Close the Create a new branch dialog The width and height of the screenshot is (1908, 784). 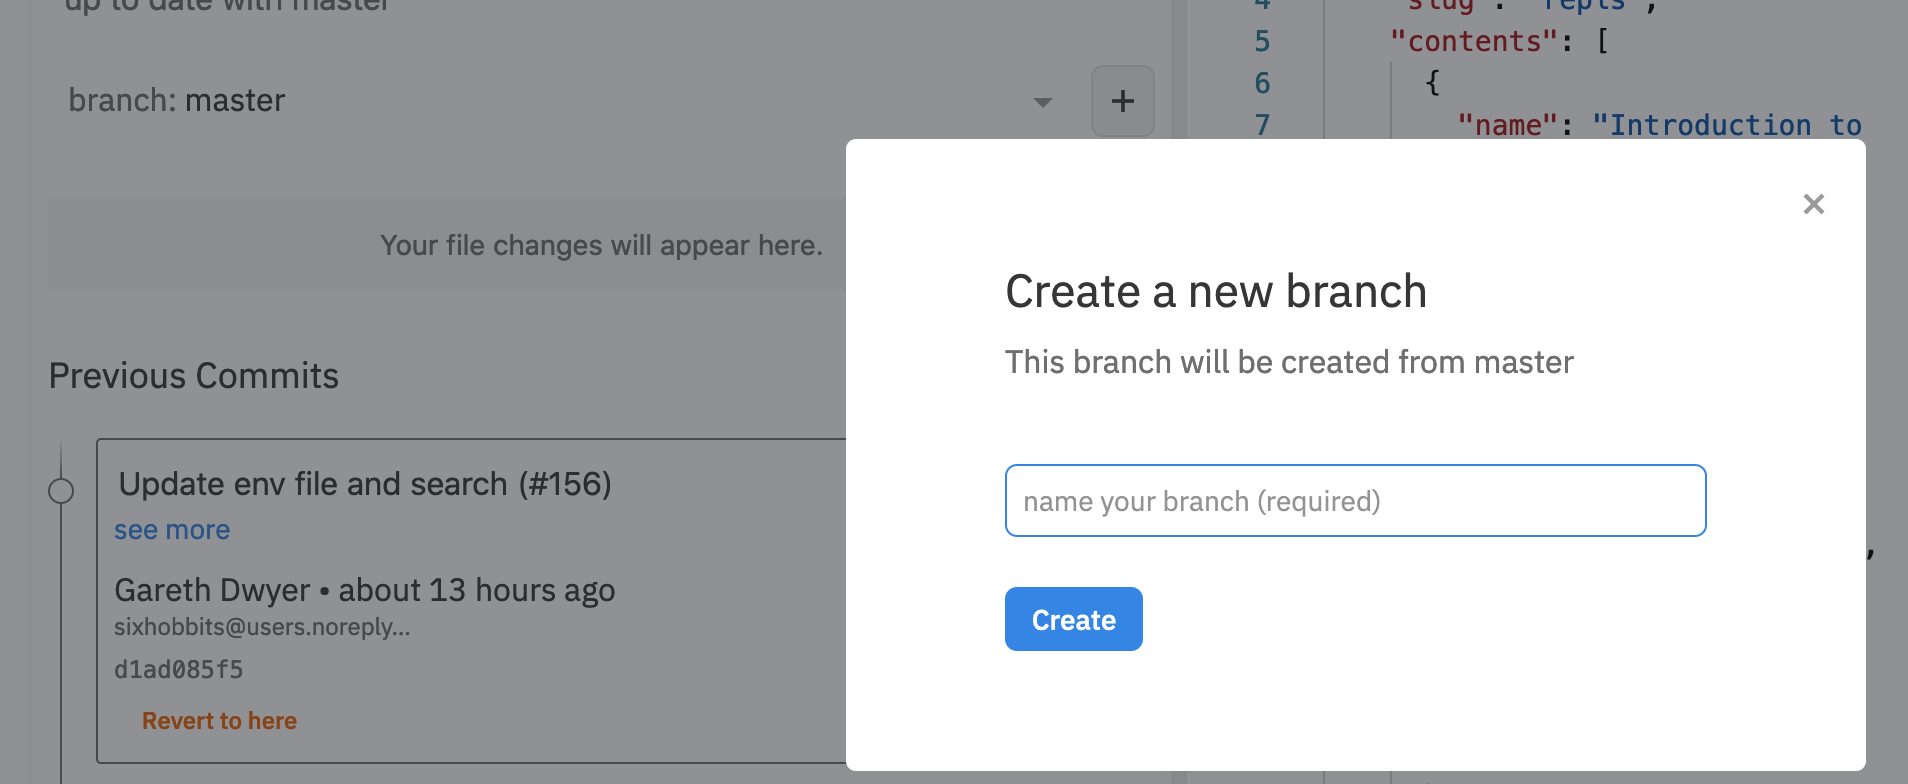click(1813, 204)
